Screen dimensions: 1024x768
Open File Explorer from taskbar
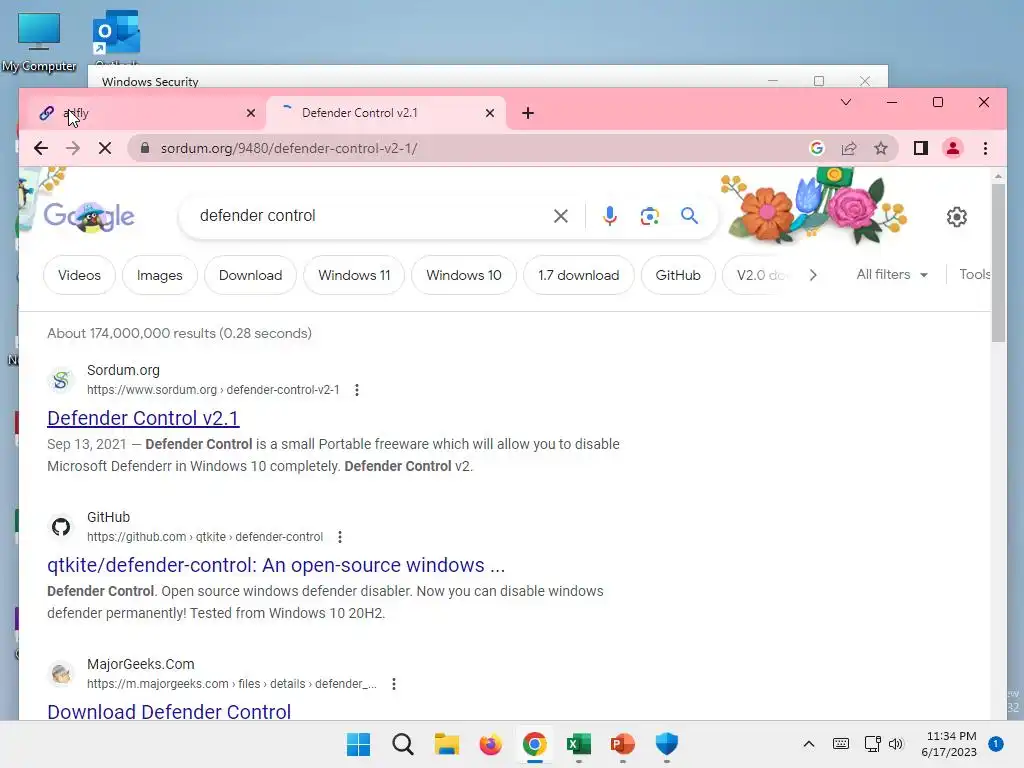(447, 744)
